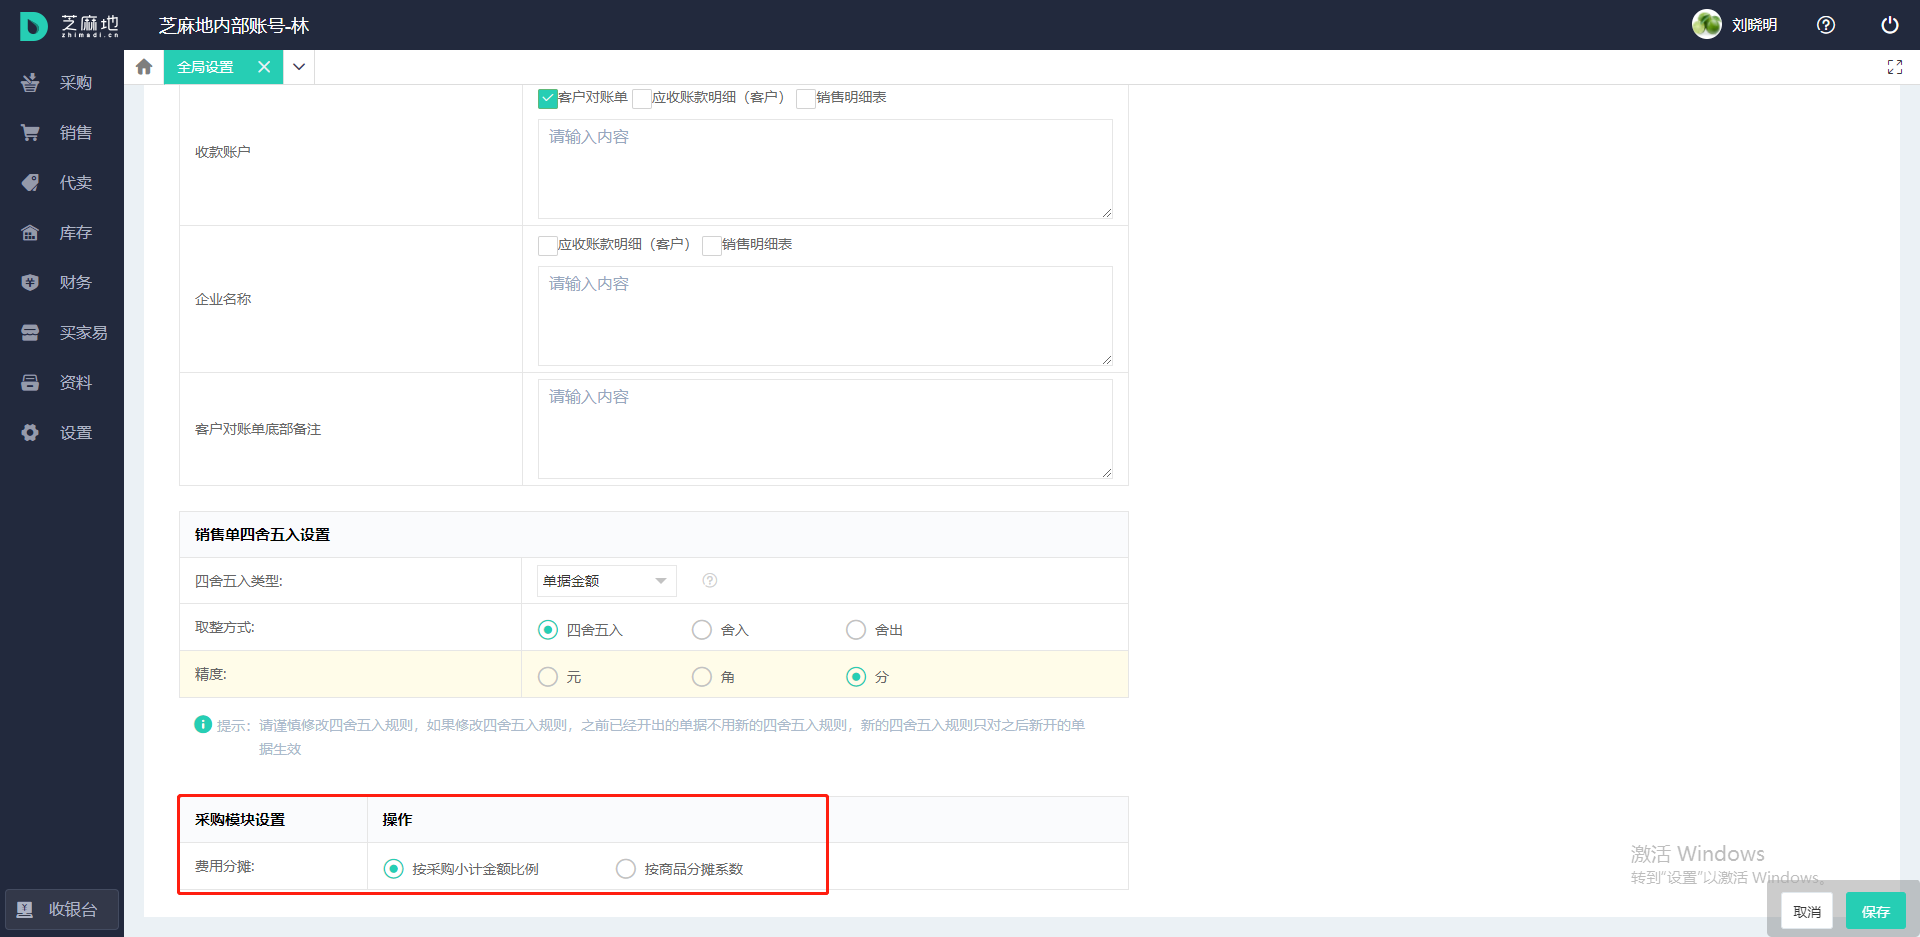This screenshot has height=937, width=1920.
Task: Focus the 收款账户 text area
Action: click(x=825, y=169)
